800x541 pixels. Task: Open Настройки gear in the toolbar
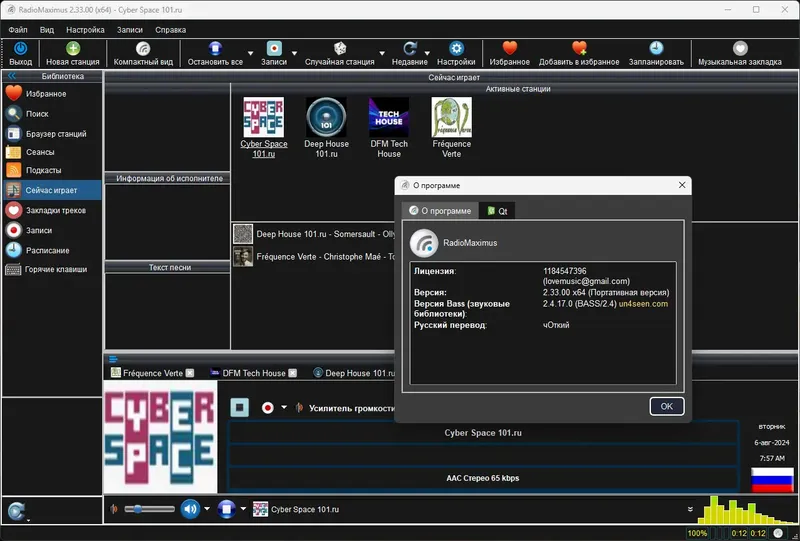(456, 48)
